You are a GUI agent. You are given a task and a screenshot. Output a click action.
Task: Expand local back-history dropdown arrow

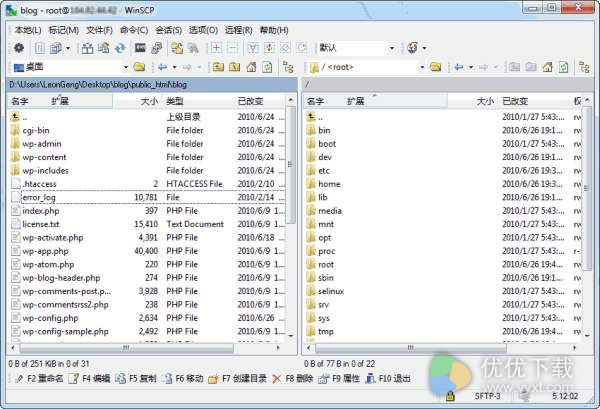[x=174, y=67]
